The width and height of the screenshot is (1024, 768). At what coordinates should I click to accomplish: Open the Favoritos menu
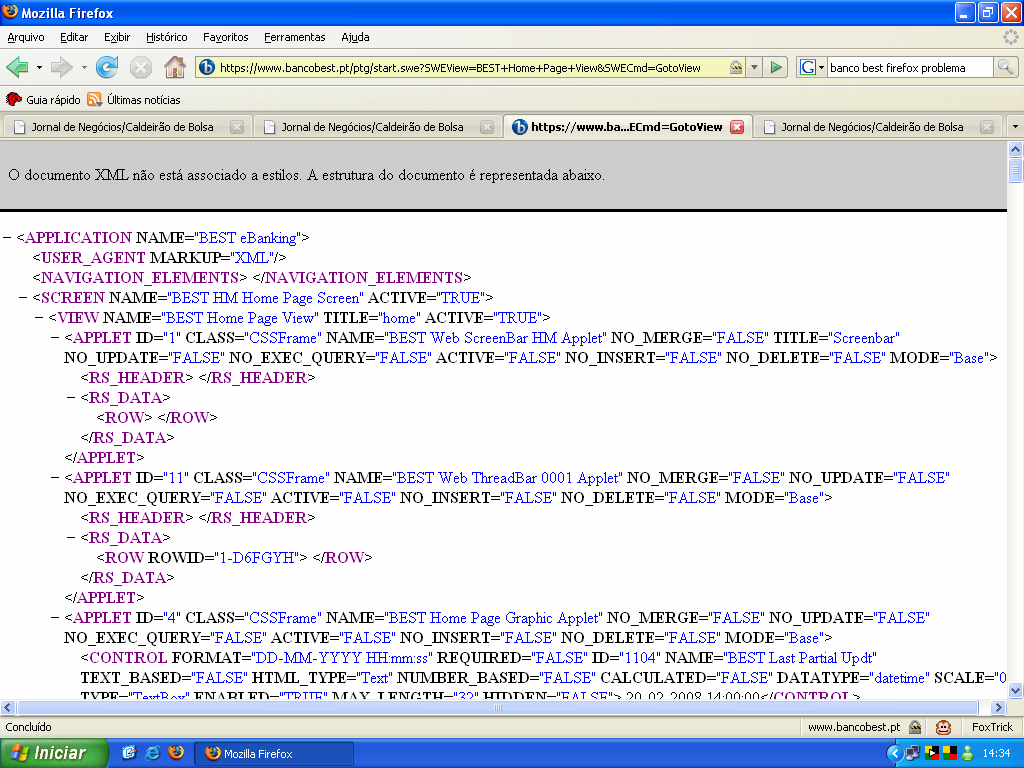[x=226, y=37]
